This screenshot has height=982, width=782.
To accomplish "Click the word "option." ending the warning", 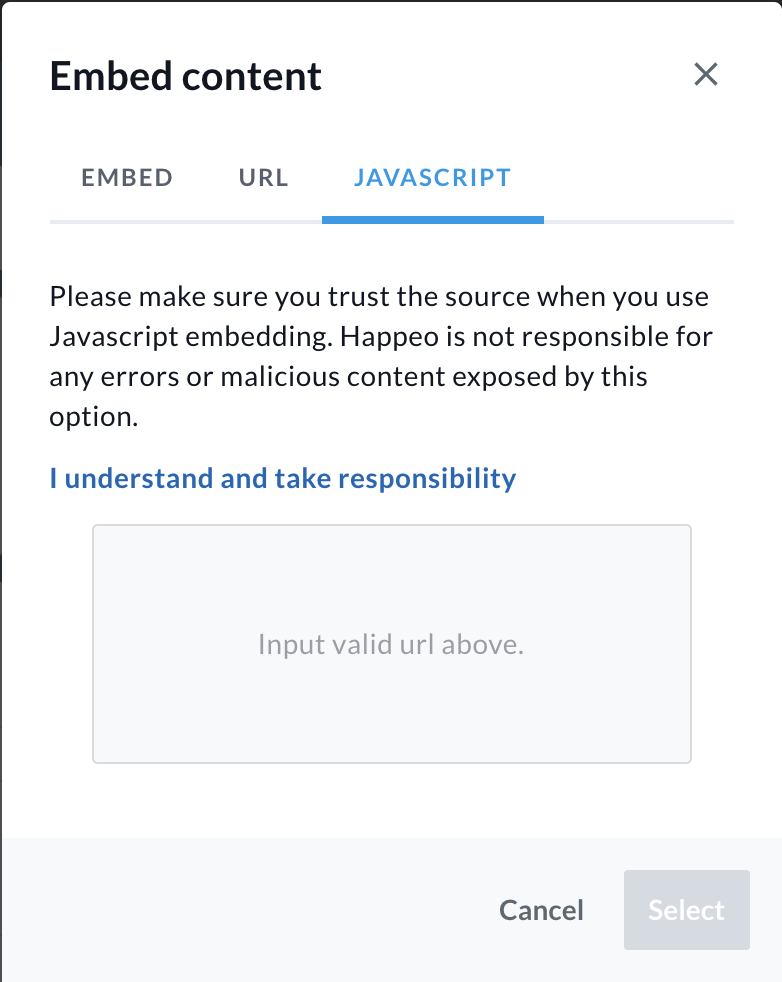I will pyautogui.click(x=94, y=417).
